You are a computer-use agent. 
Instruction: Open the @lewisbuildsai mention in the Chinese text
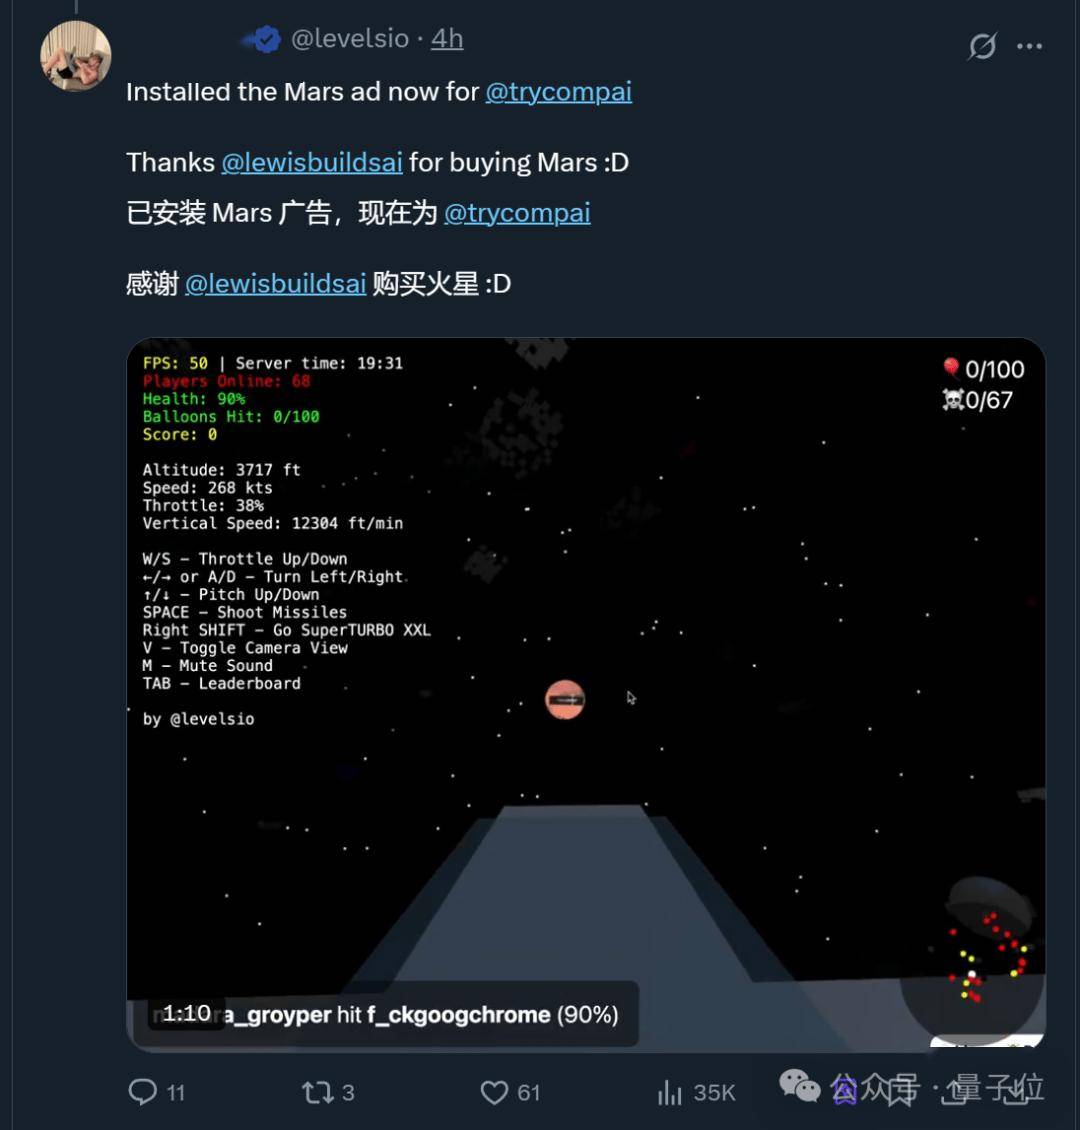tap(275, 283)
